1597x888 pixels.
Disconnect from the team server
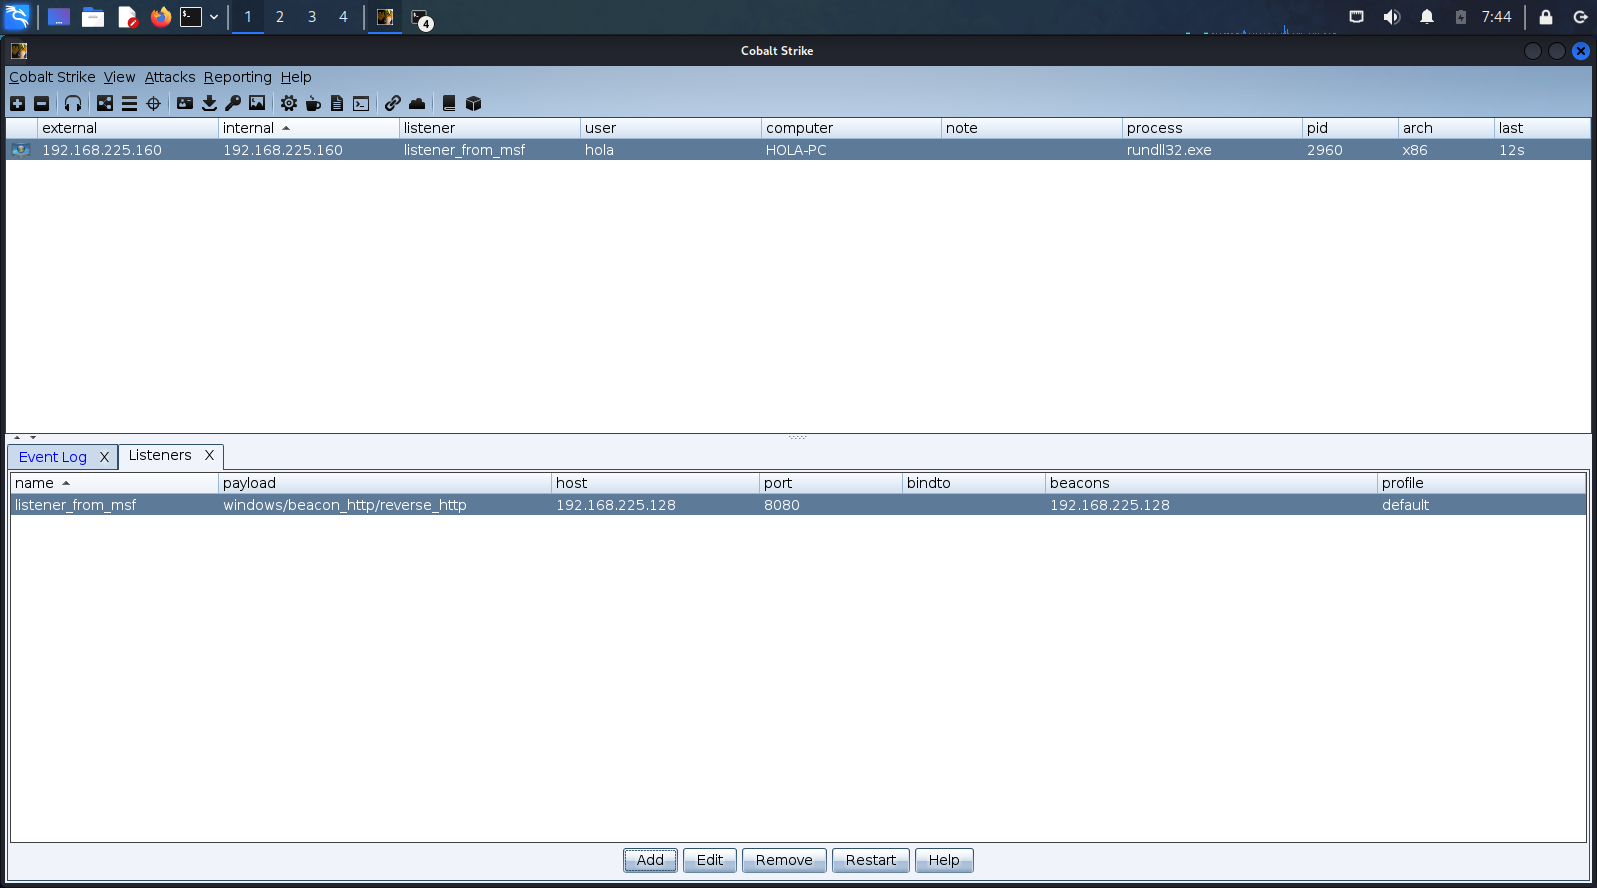[x=41, y=103]
